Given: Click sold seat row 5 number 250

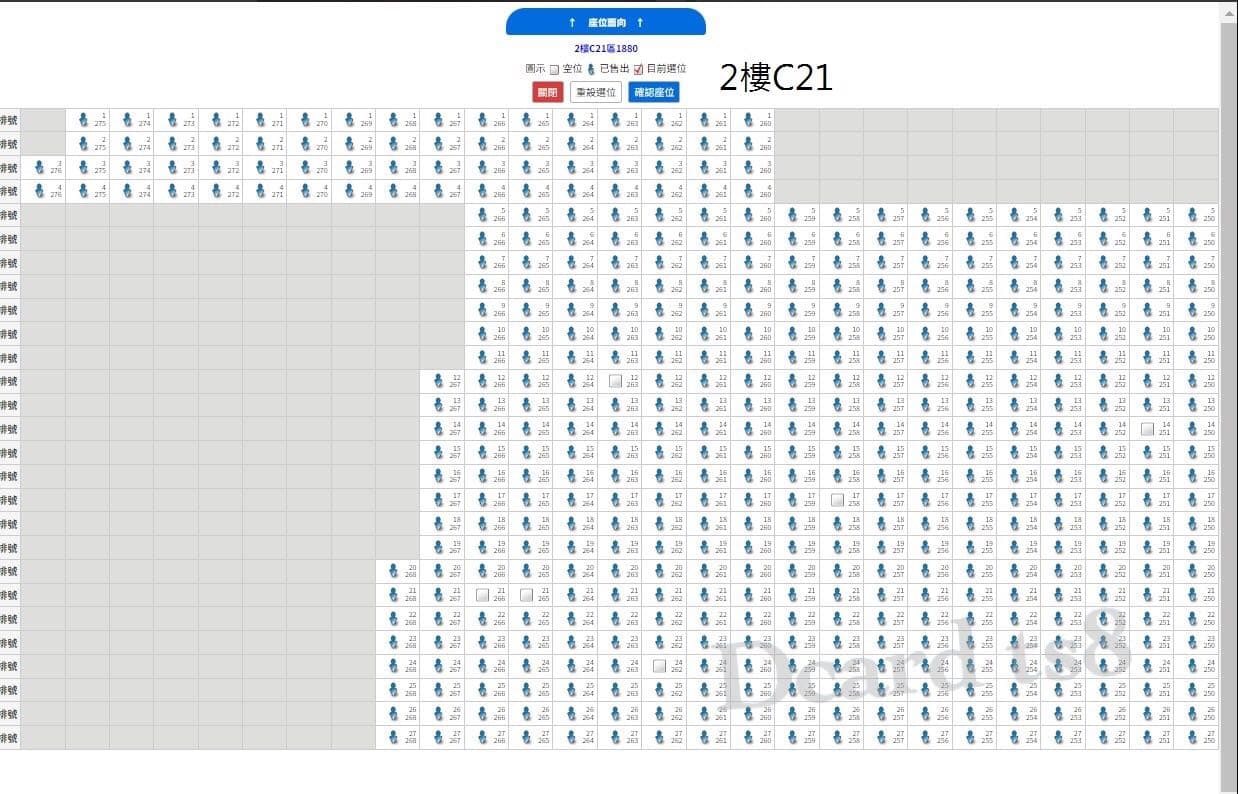Looking at the screenshot, I should 1192,215.
